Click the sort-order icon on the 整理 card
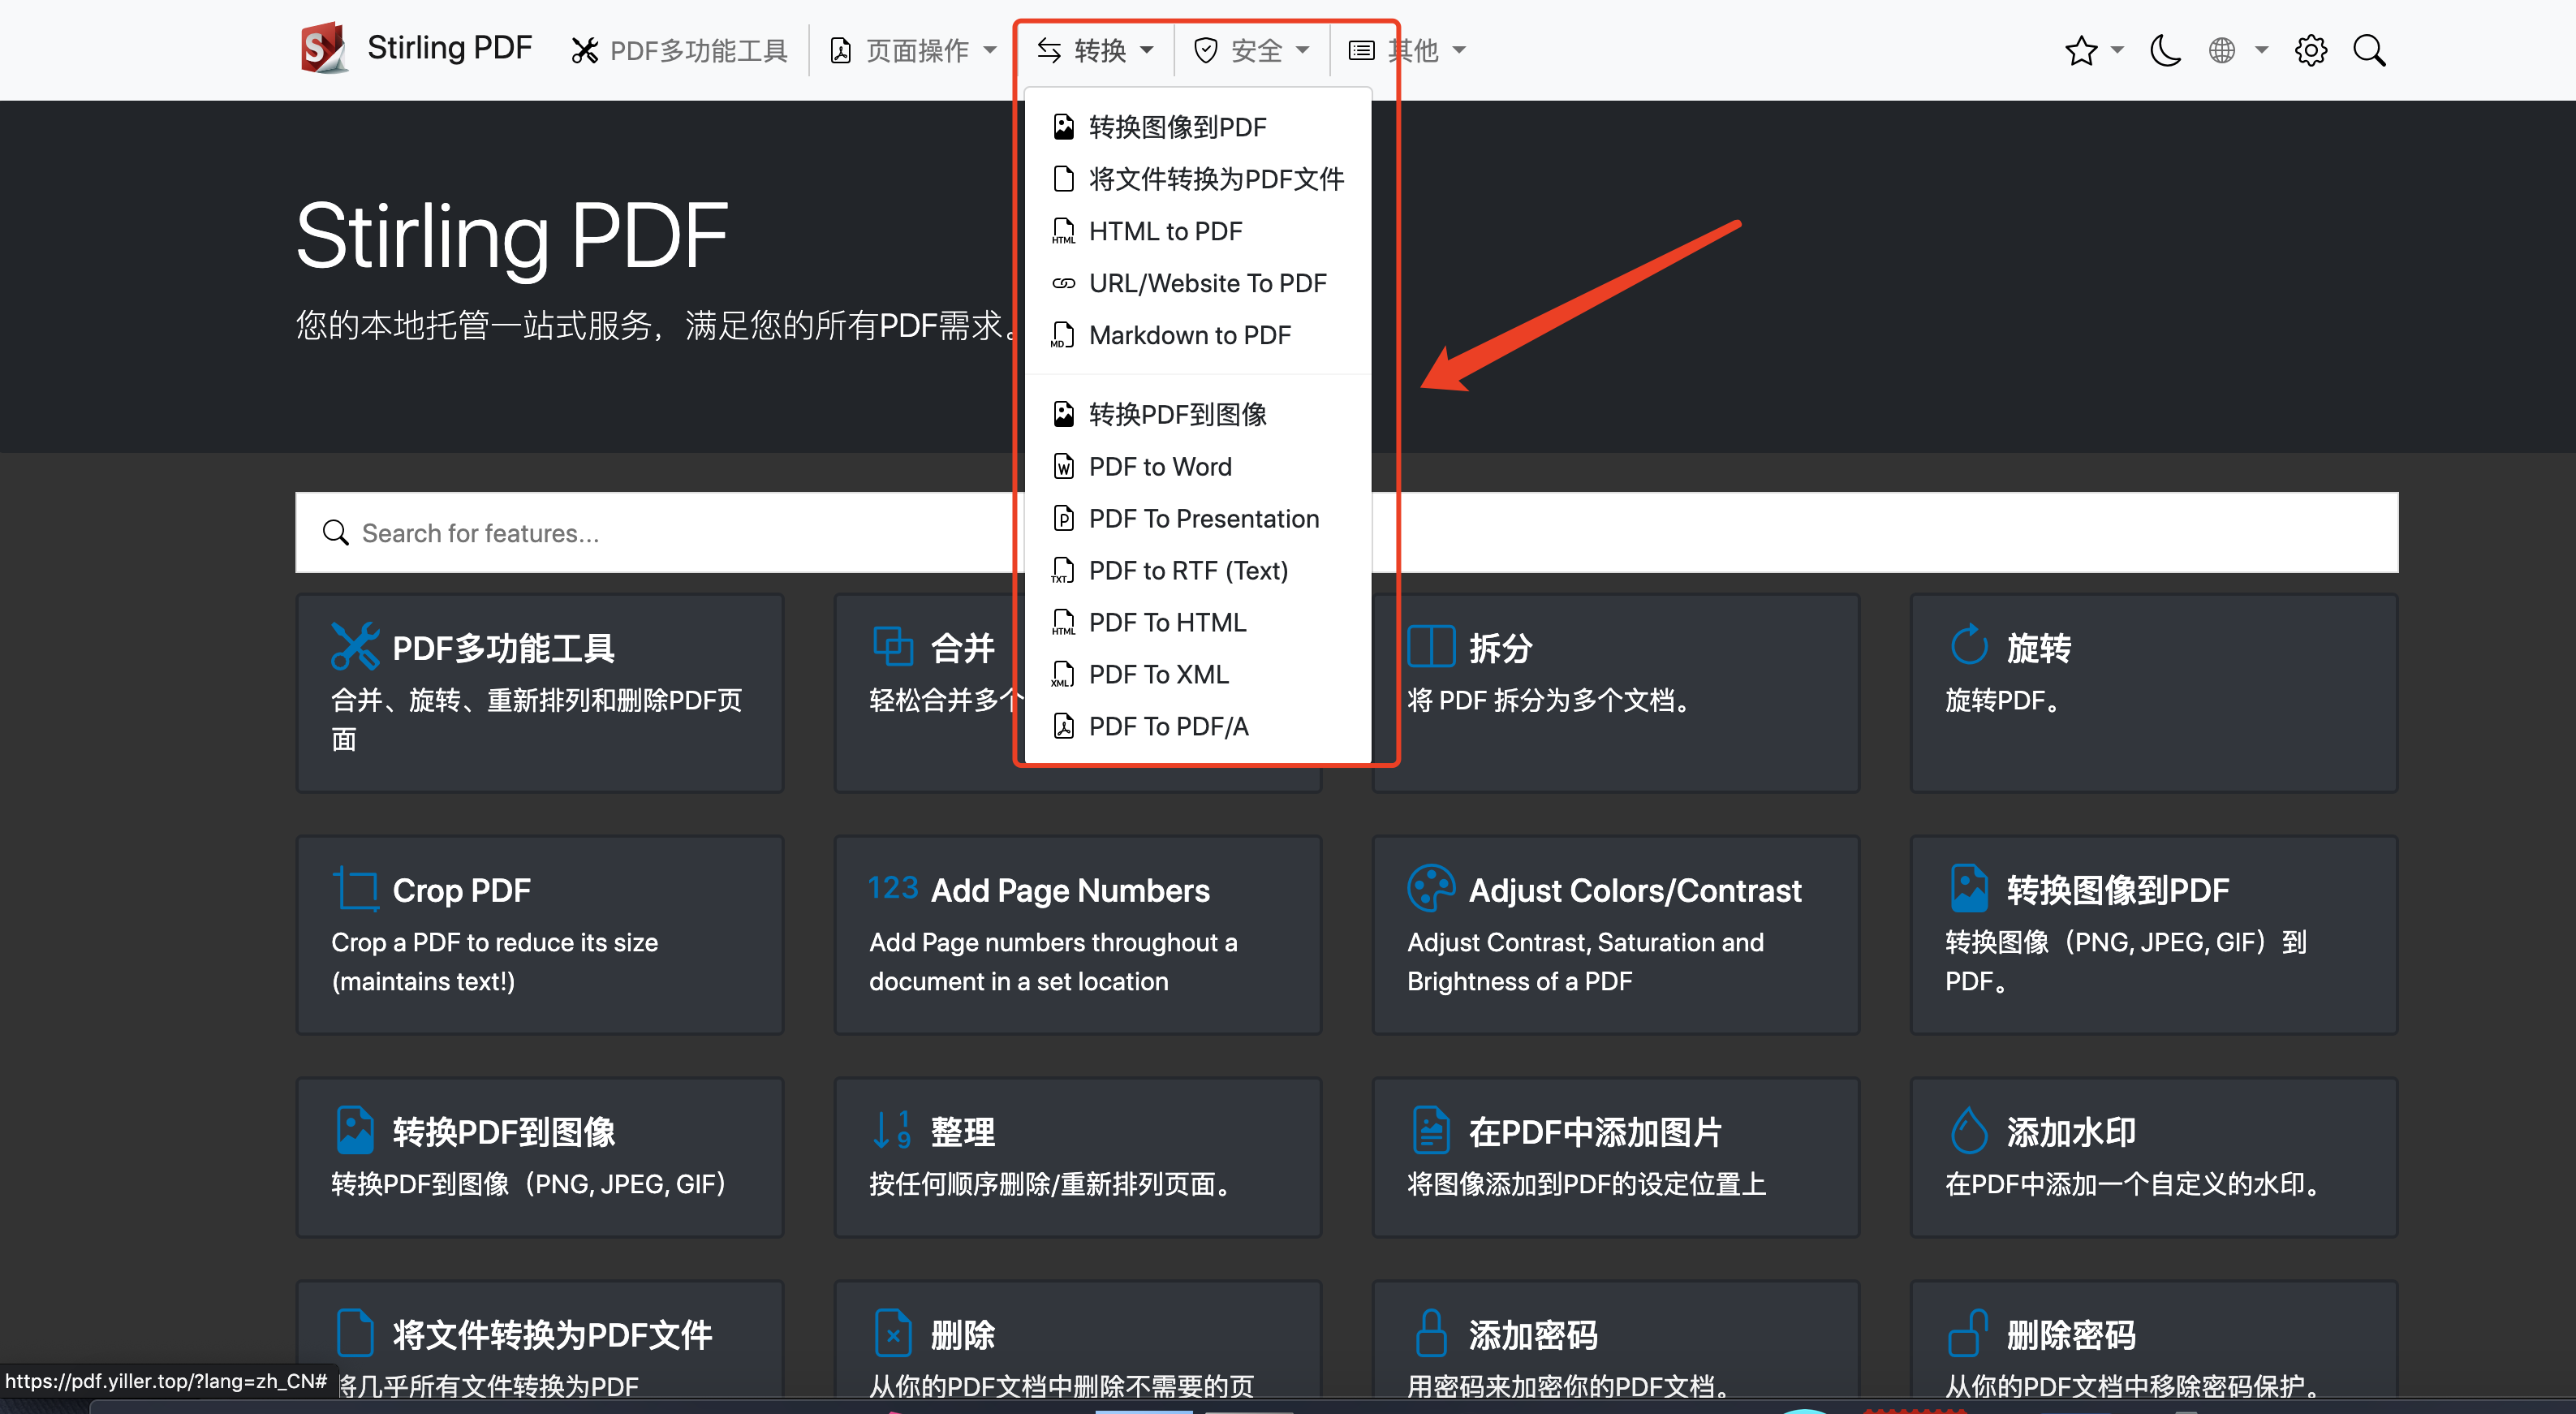Viewport: 2576px width, 1414px height. pyautogui.click(x=892, y=1130)
